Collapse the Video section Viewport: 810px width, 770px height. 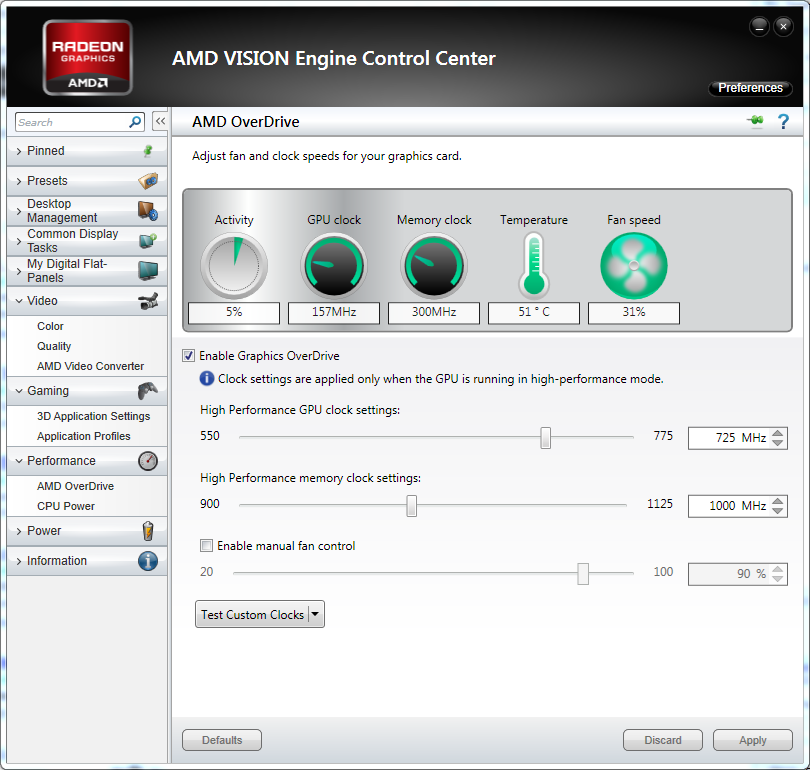(x=87, y=301)
